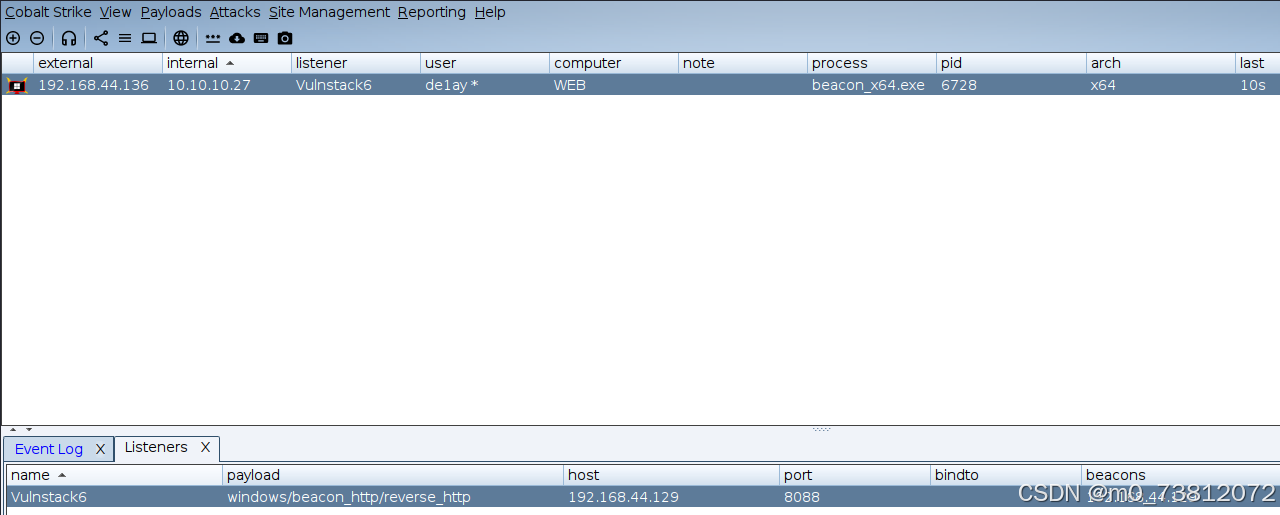Select user cell de1ay *
The image size is (1280, 515).
[485, 85]
